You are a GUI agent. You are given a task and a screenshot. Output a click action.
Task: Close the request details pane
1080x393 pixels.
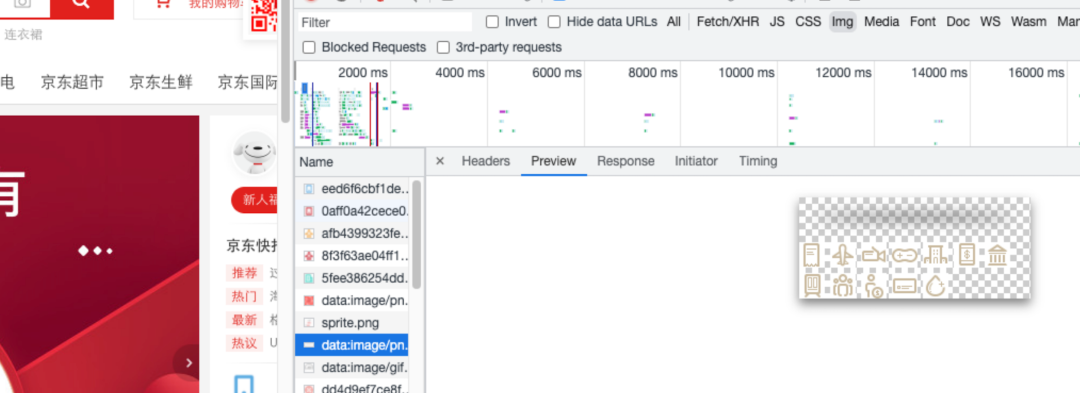tap(440, 161)
